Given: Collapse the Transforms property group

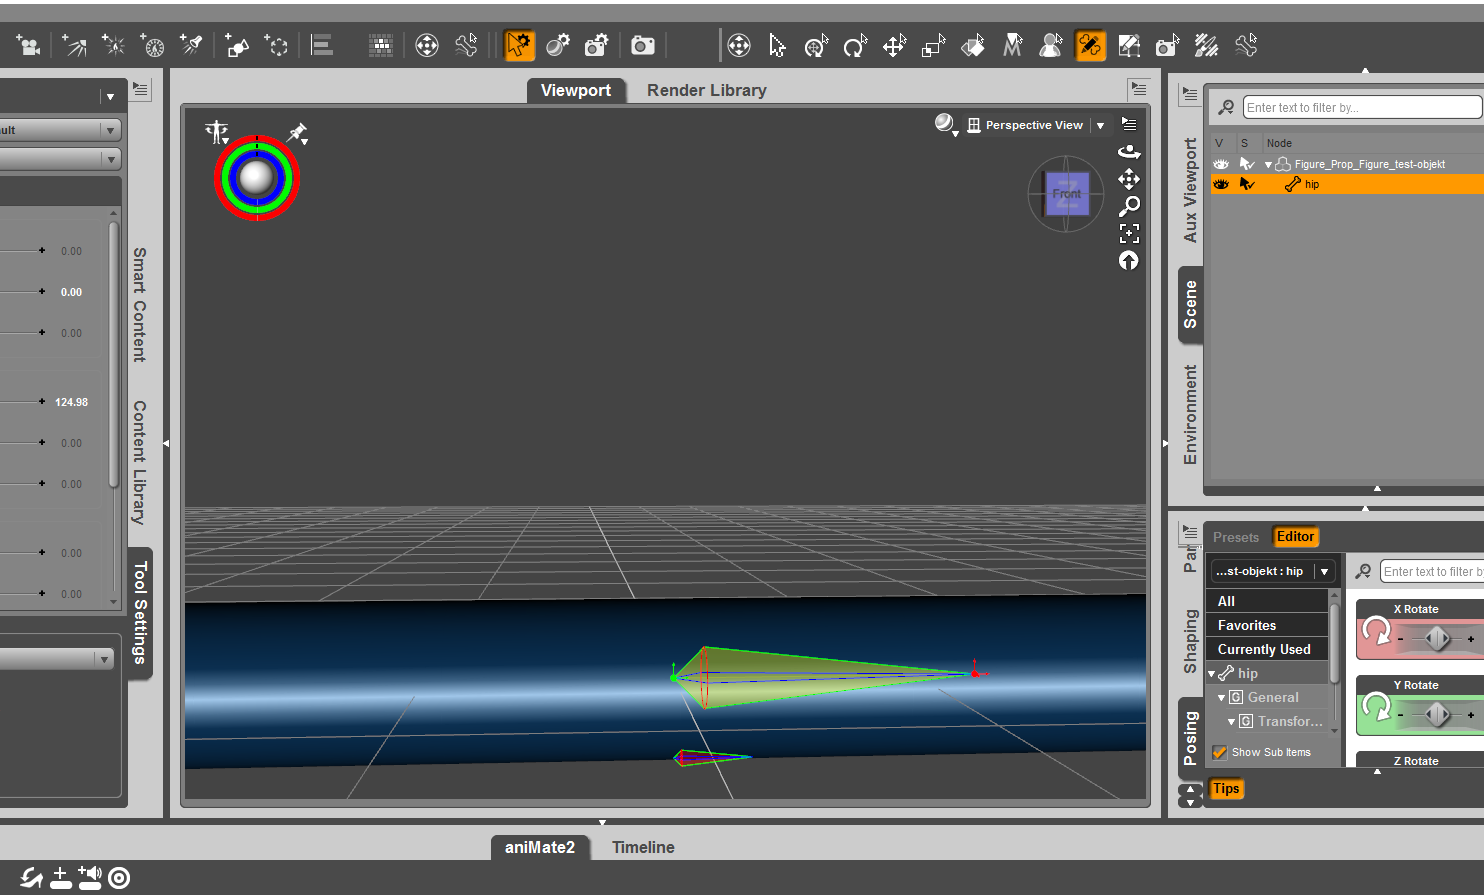Looking at the screenshot, I should 1232,722.
